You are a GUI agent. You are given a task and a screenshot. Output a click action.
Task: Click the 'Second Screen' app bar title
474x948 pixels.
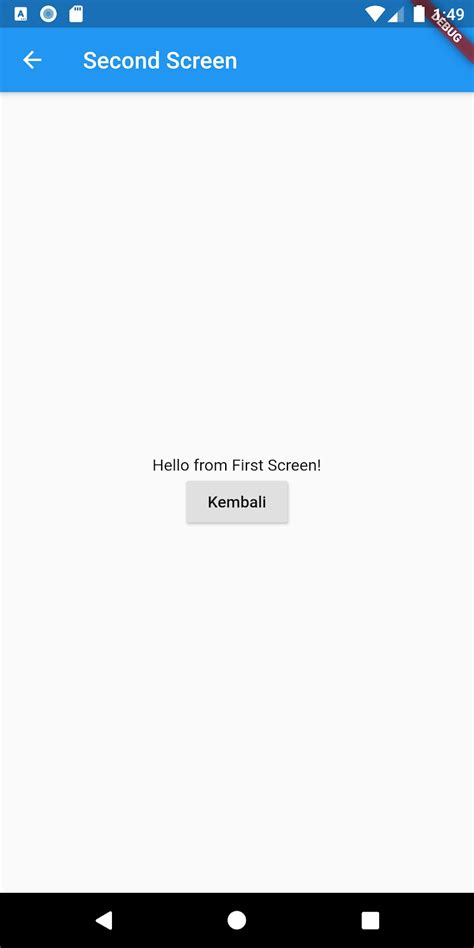pyautogui.click(x=160, y=60)
